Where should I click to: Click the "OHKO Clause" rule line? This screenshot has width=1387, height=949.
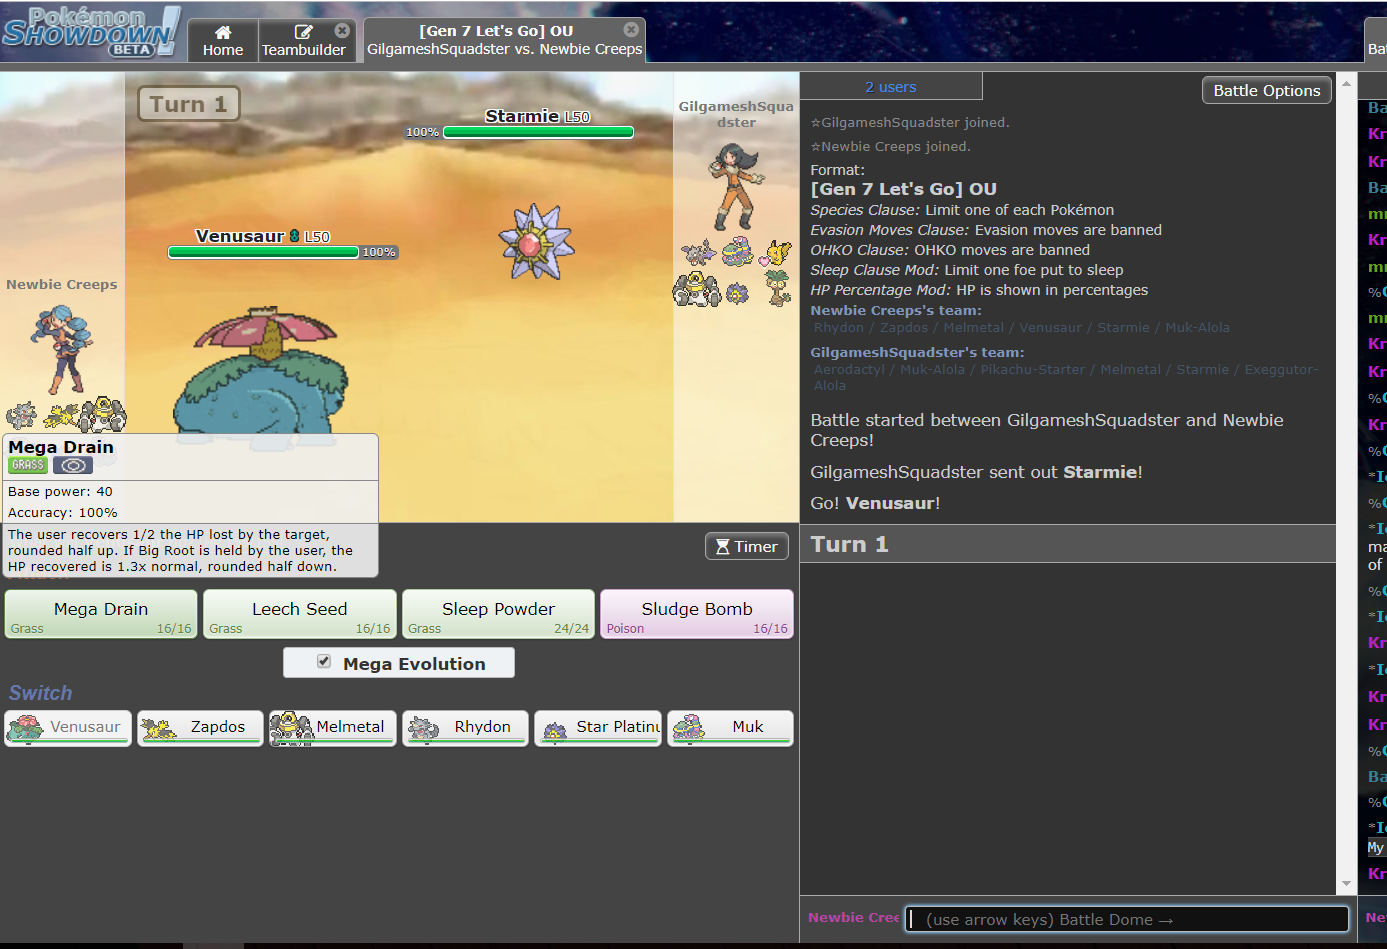[x=950, y=250]
